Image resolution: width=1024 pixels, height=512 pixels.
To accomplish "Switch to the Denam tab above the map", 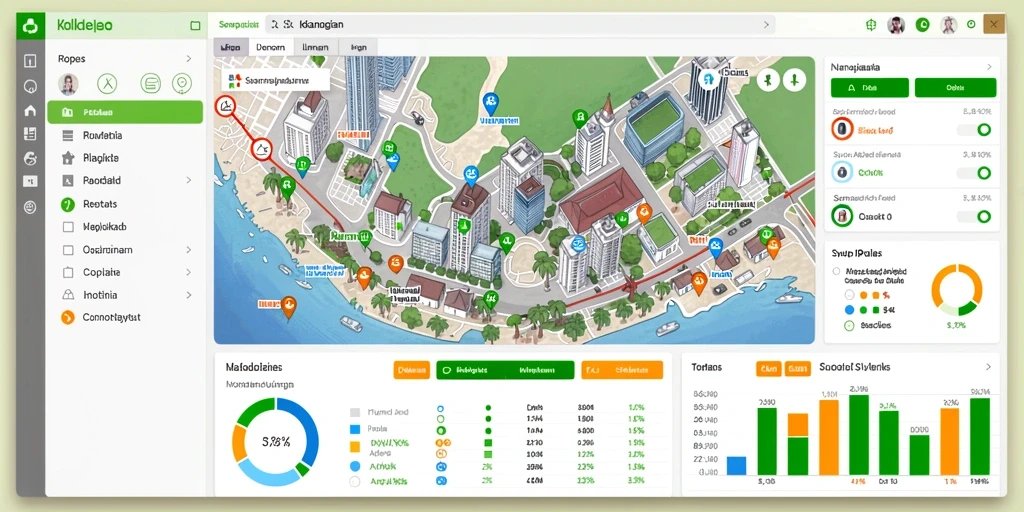I will [270, 47].
